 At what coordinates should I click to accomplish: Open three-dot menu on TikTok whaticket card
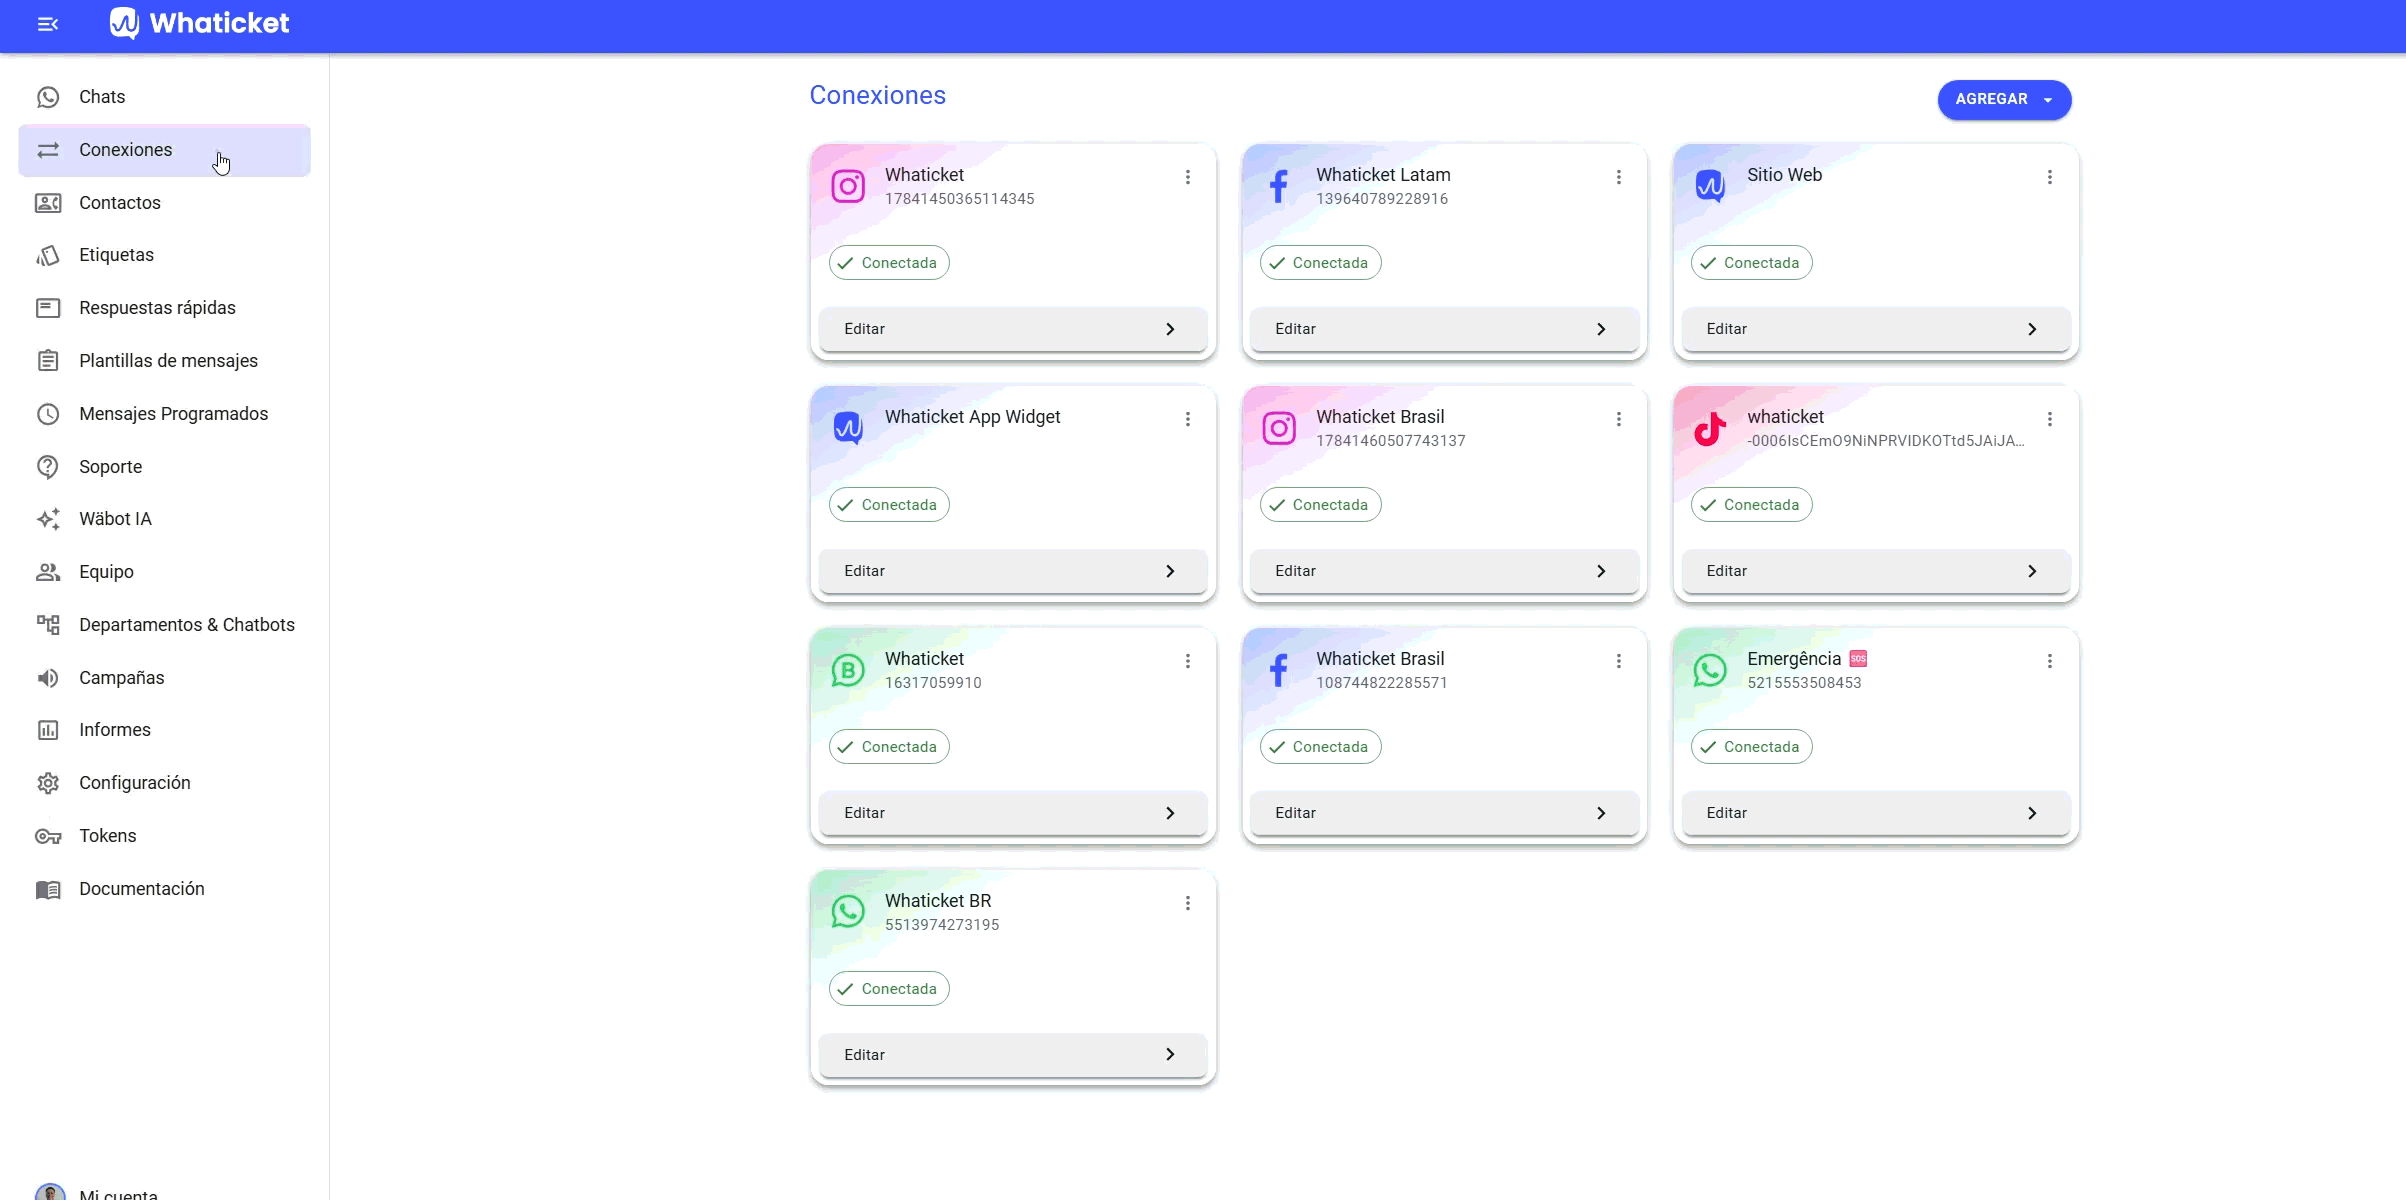pyautogui.click(x=2050, y=419)
